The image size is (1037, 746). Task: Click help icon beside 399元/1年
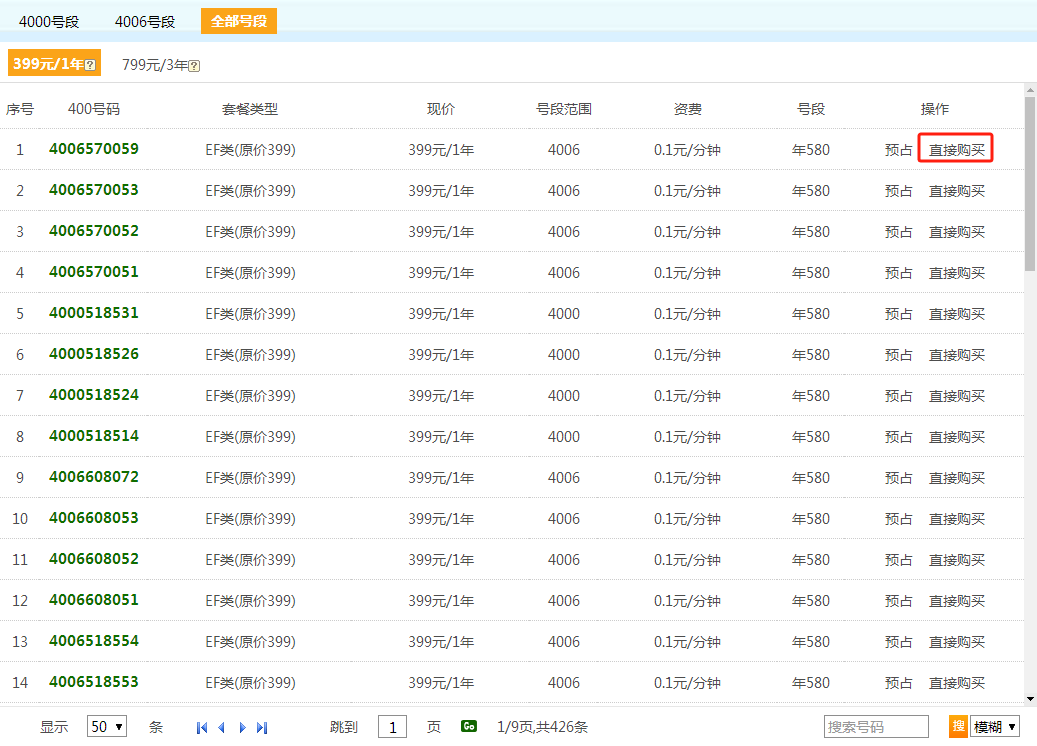[91, 65]
